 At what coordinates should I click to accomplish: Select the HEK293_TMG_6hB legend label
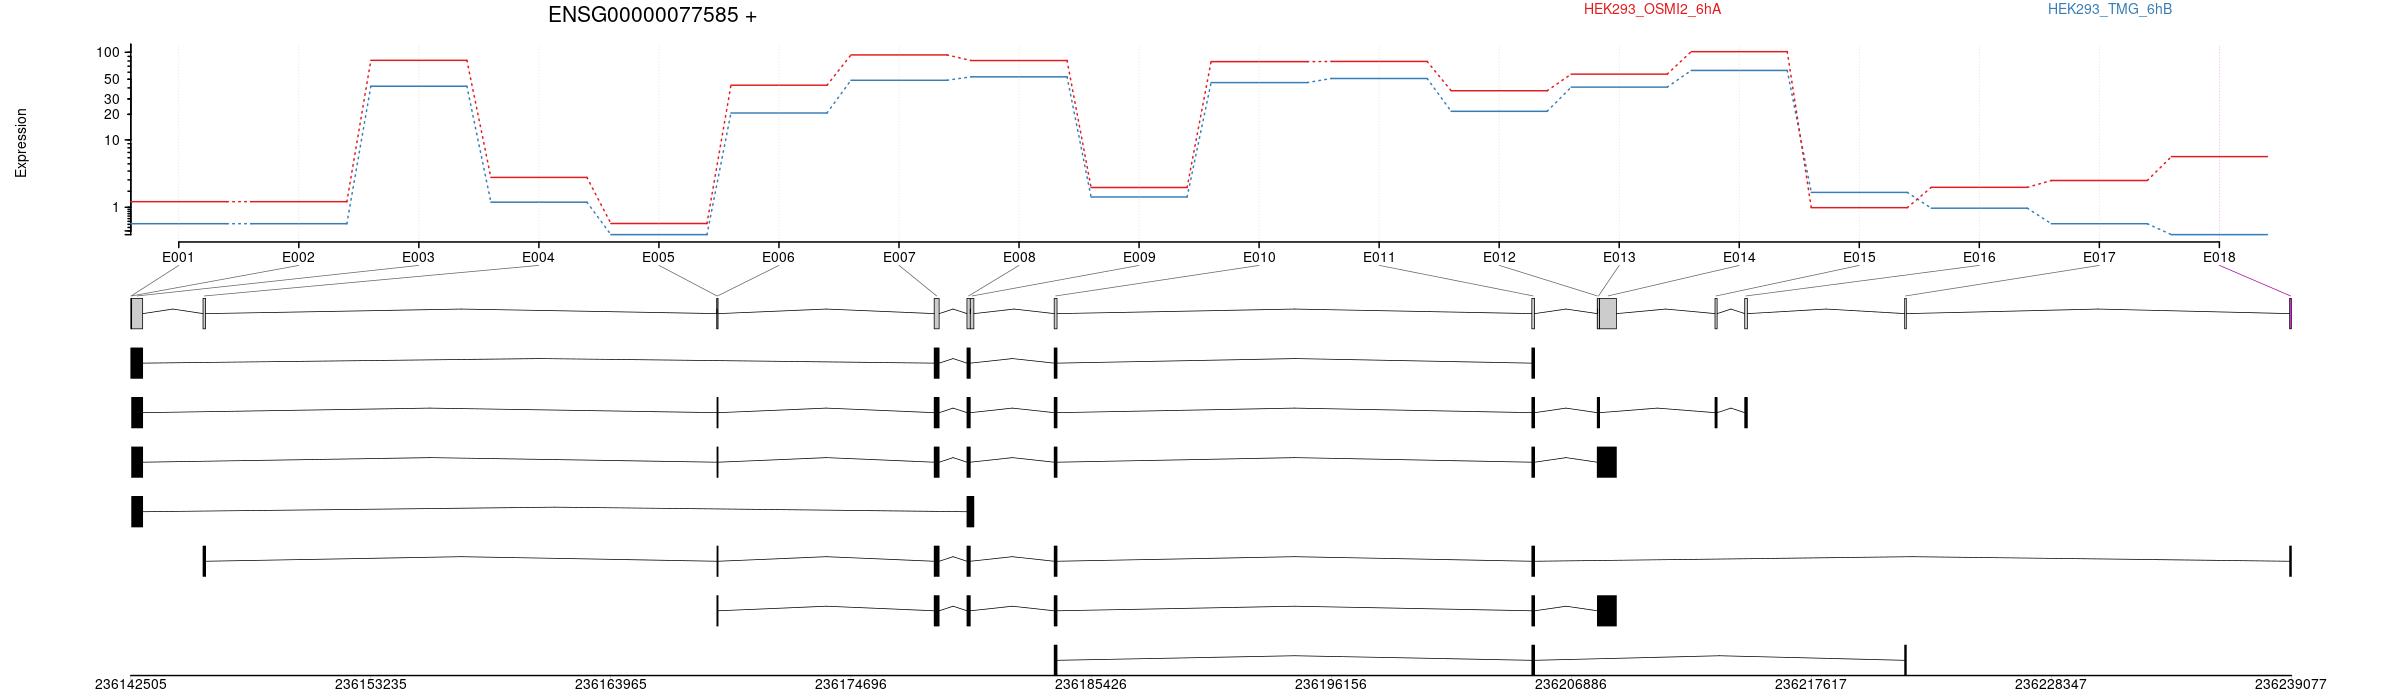pos(2110,9)
